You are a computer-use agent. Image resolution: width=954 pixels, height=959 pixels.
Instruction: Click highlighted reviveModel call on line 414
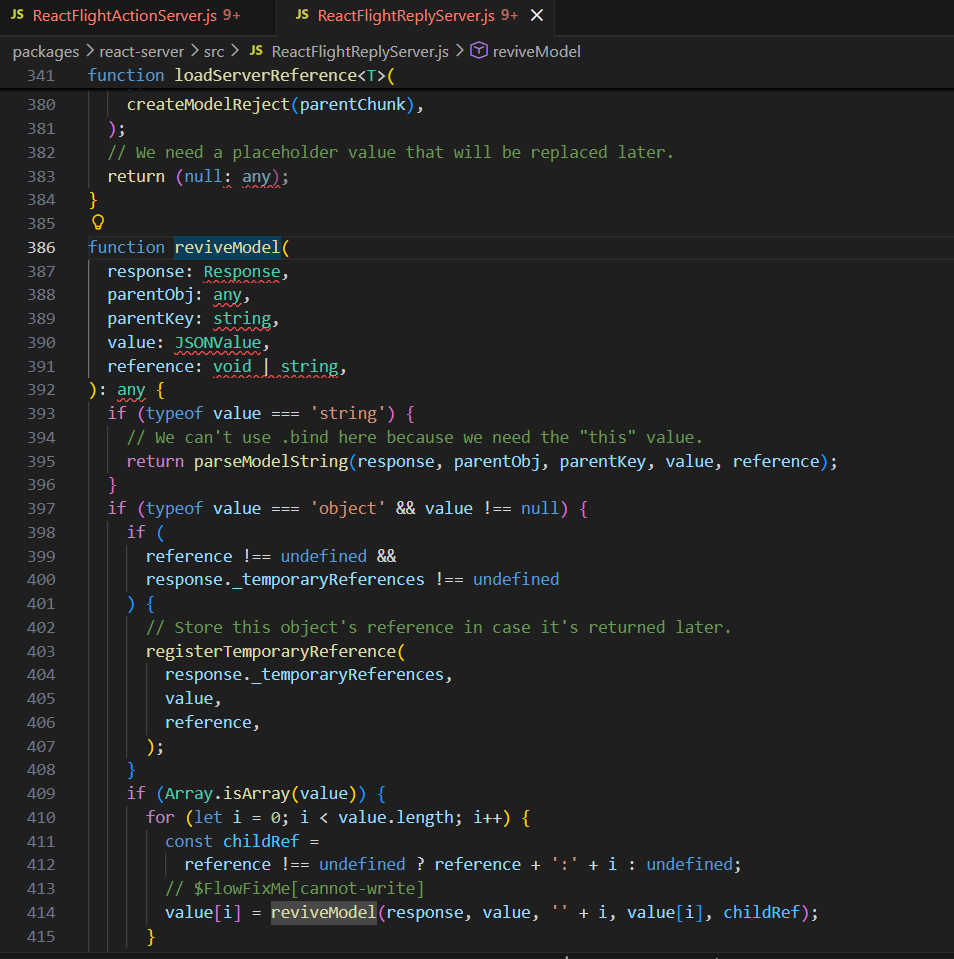(323, 912)
